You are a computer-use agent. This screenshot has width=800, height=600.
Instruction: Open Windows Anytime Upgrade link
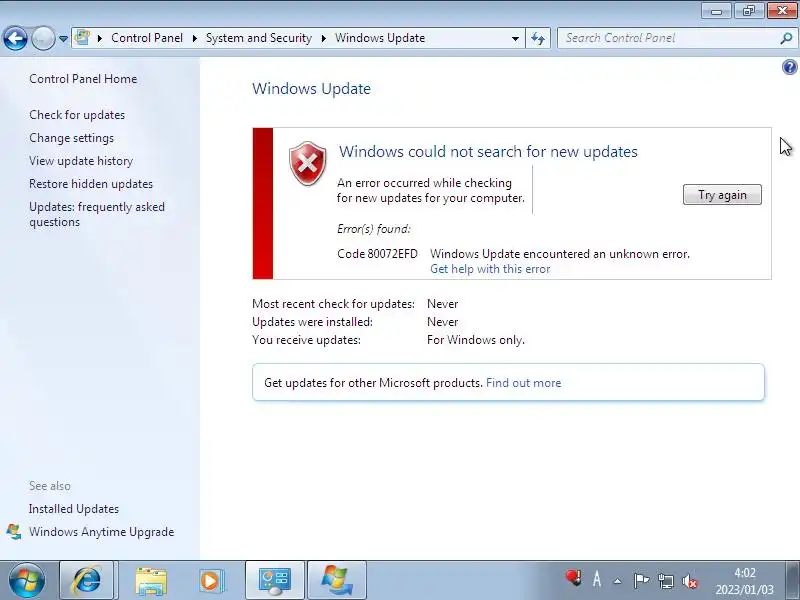(102, 532)
